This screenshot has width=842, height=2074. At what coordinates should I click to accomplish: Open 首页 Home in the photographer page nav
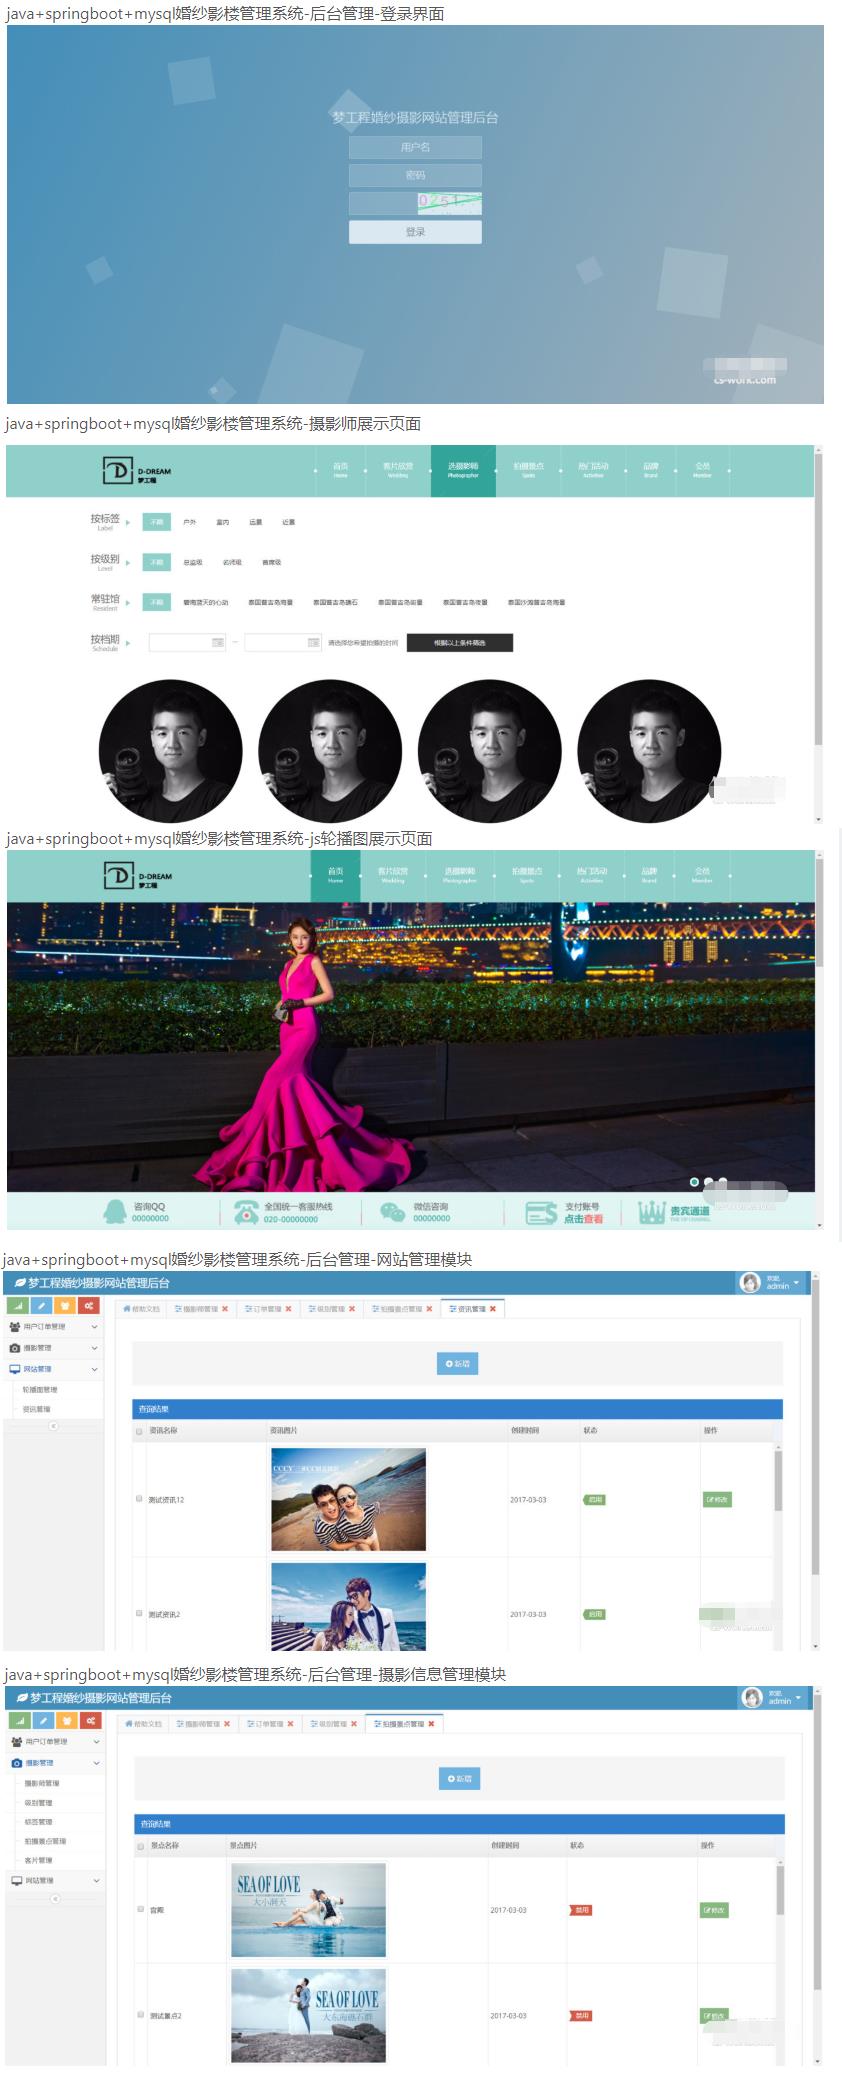[x=340, y=470]
